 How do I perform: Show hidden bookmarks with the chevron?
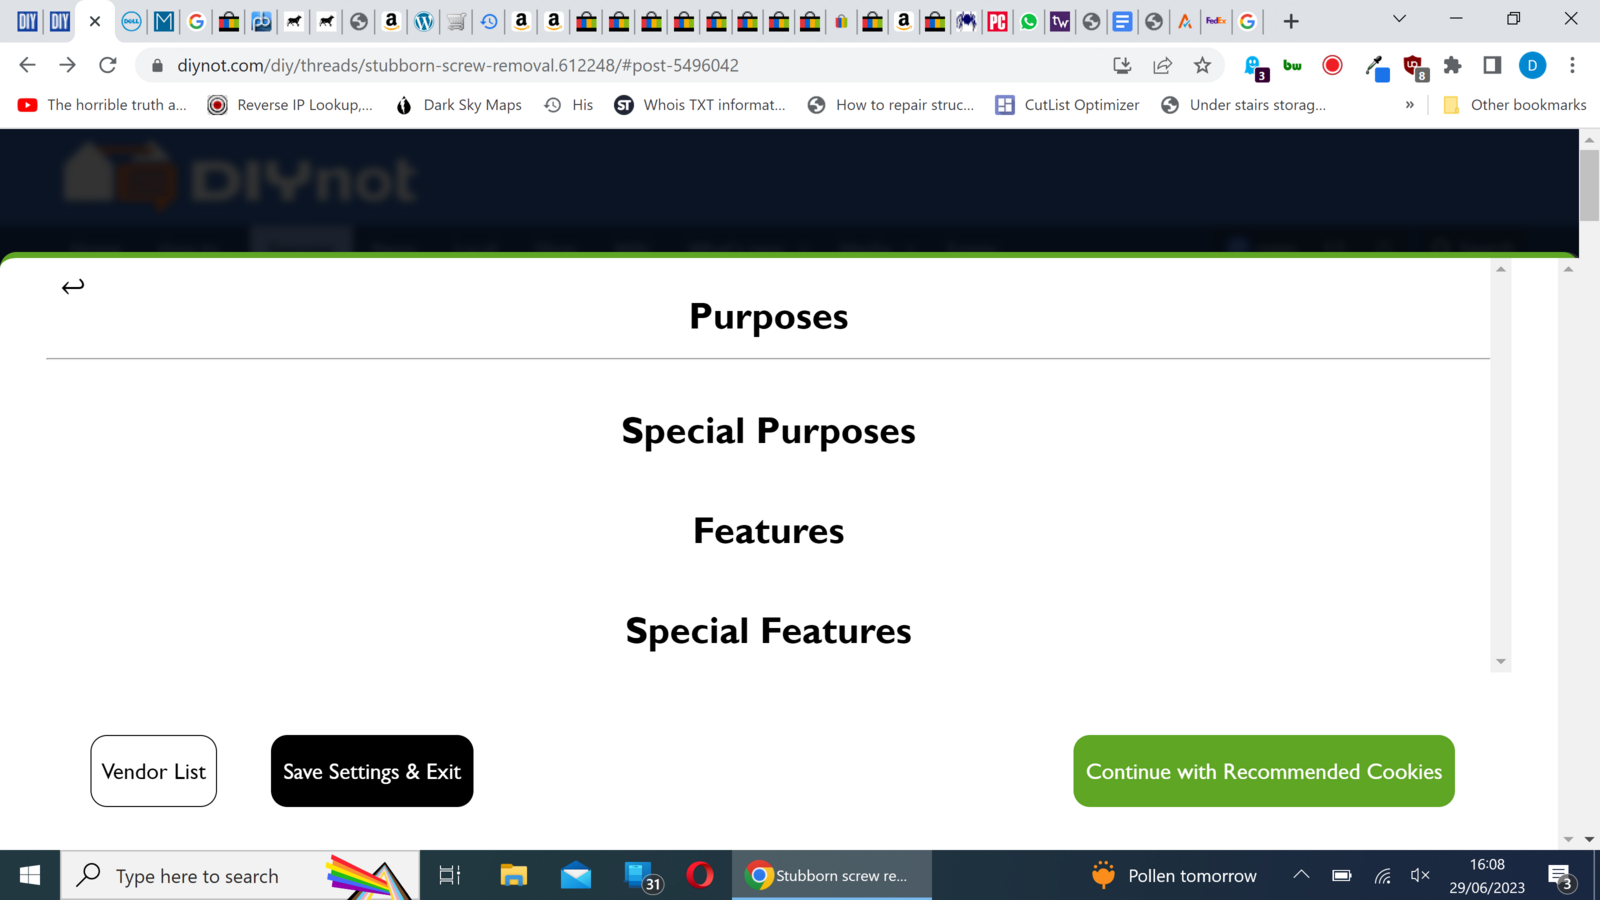[1410, 105]
